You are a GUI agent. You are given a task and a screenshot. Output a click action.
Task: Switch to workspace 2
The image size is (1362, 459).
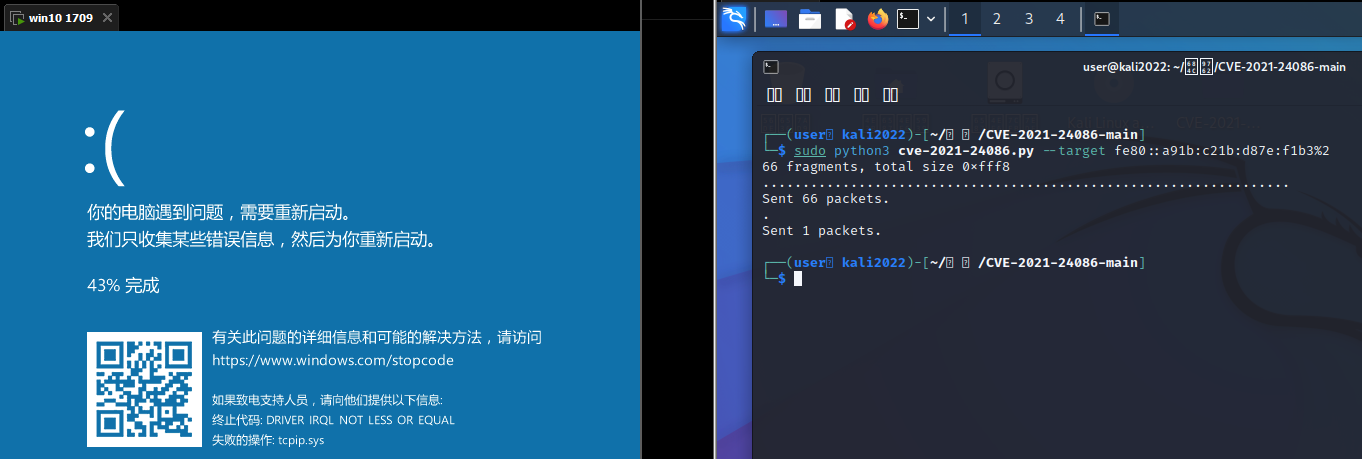[997, 18]
